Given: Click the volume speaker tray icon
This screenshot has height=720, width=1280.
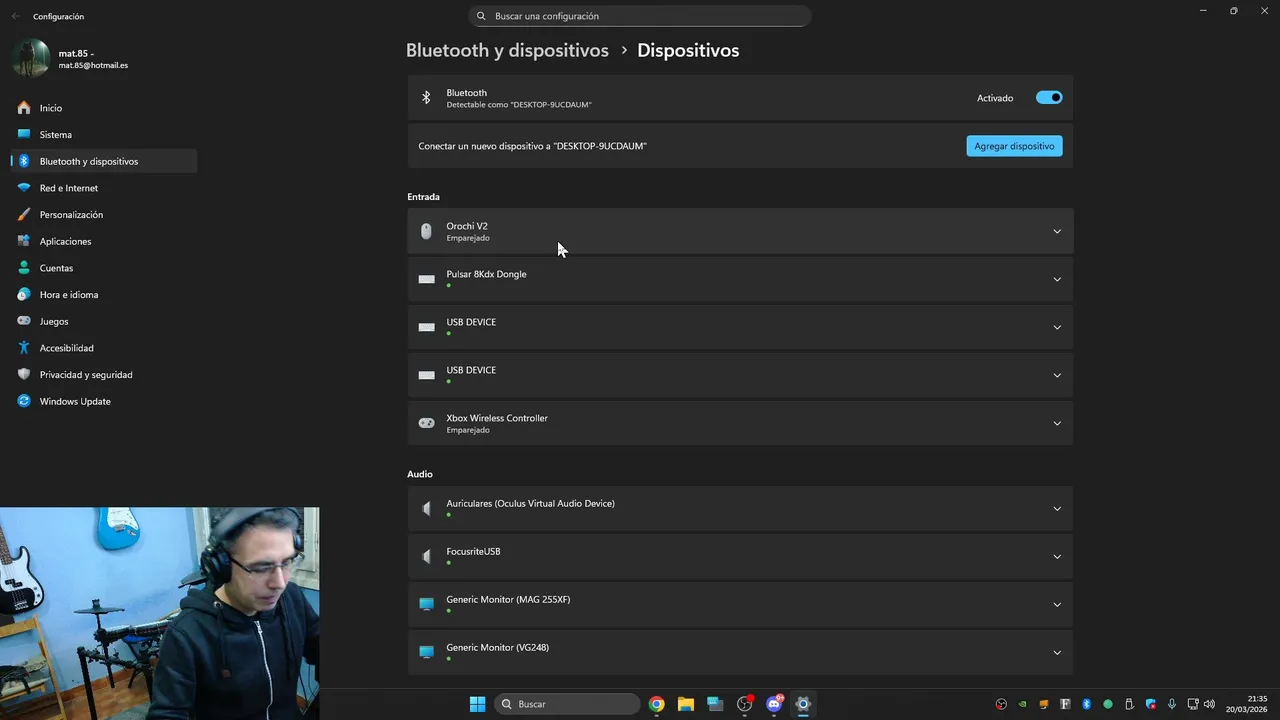Looking at the screenshot, I should (x=1209, y=704).
